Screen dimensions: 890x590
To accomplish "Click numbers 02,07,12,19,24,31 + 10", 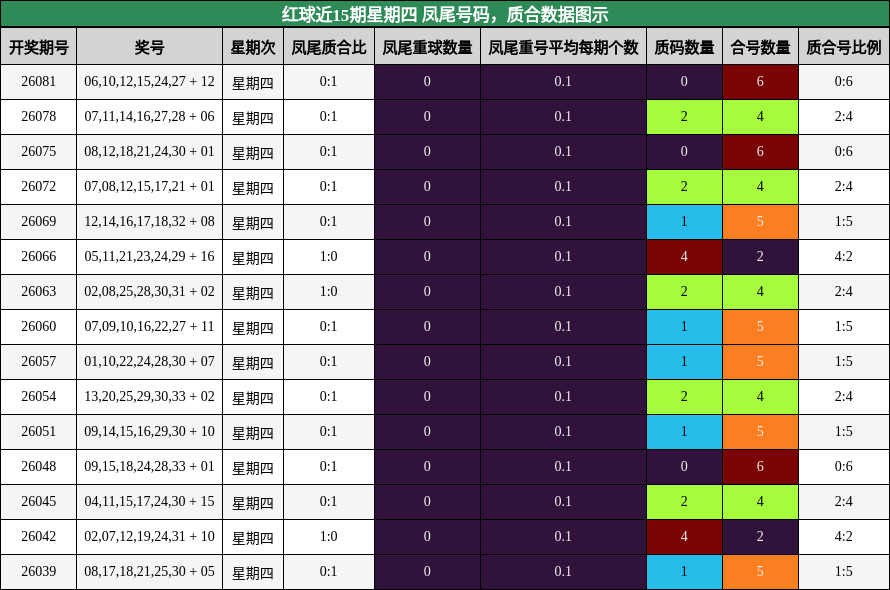I will tap(149, 537).
